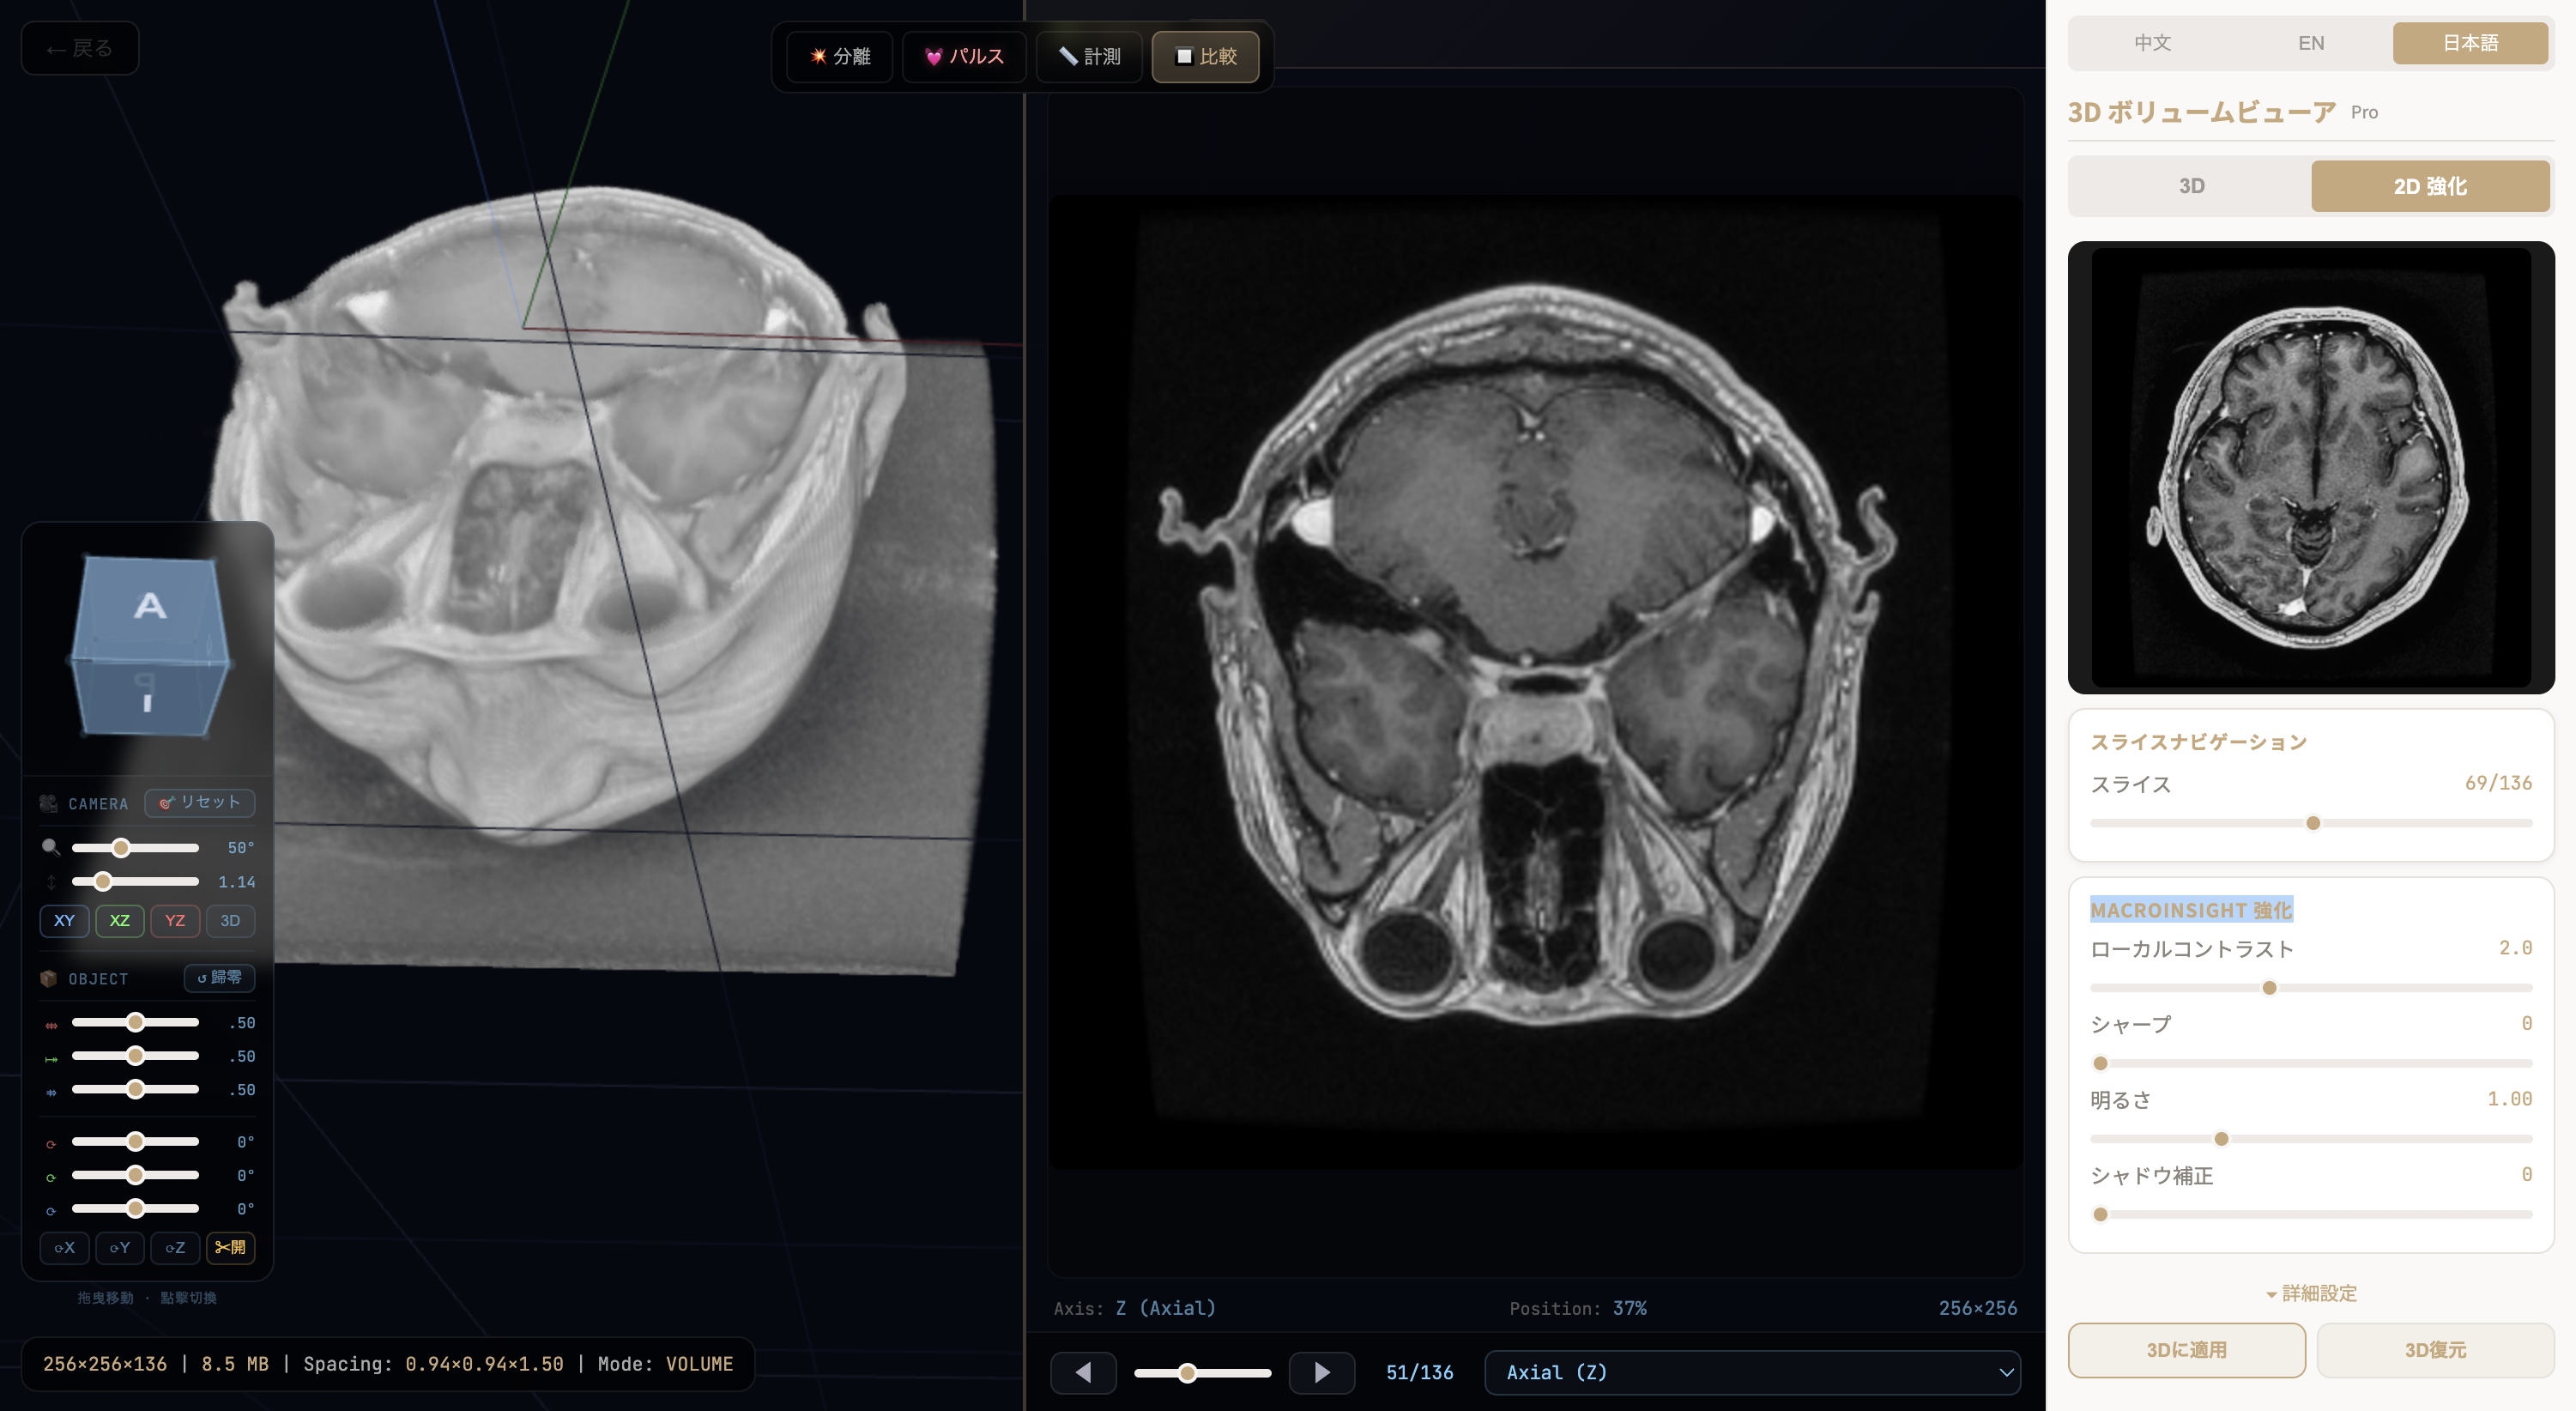Toggle auto-rotate around Z
2576x1411 pixels.
[175, 1247]
